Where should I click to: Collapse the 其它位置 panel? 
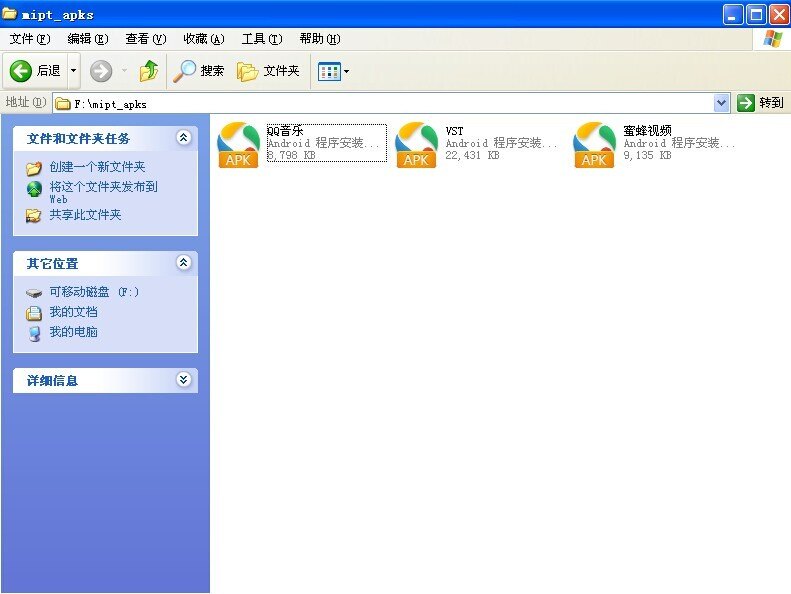click(x=183, y=263)
